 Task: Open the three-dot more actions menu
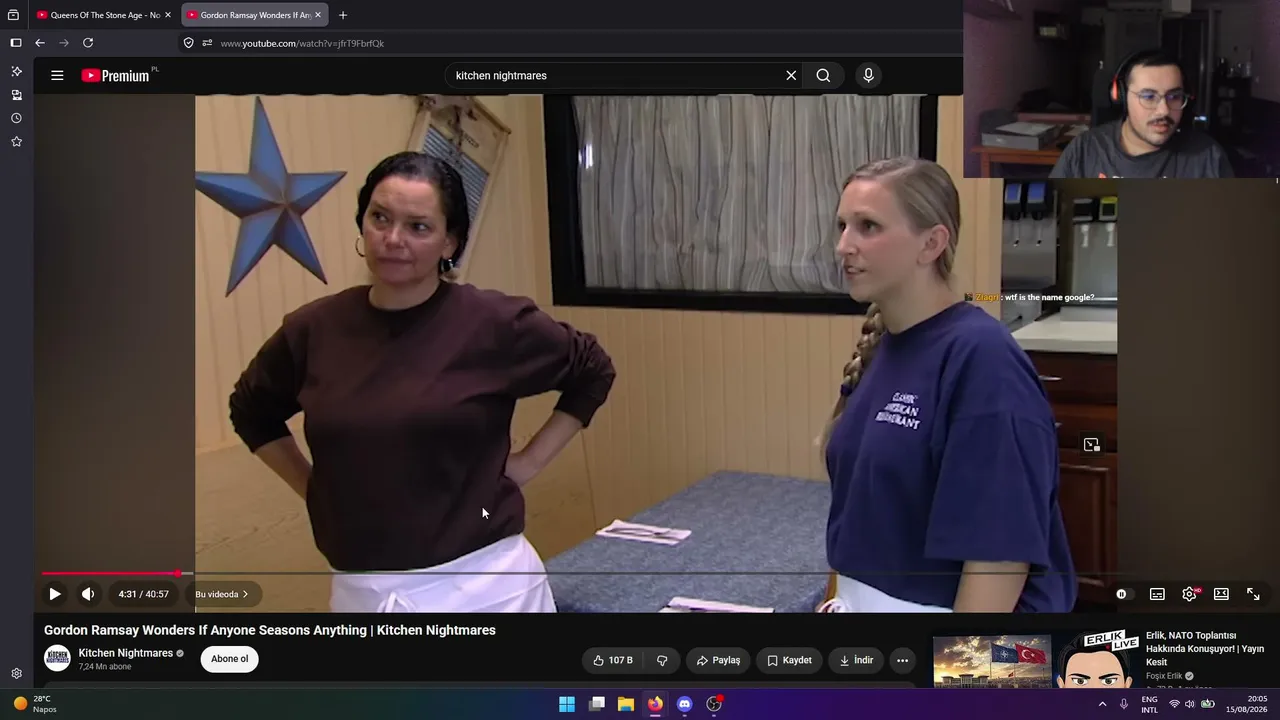[x=902, y=660]
